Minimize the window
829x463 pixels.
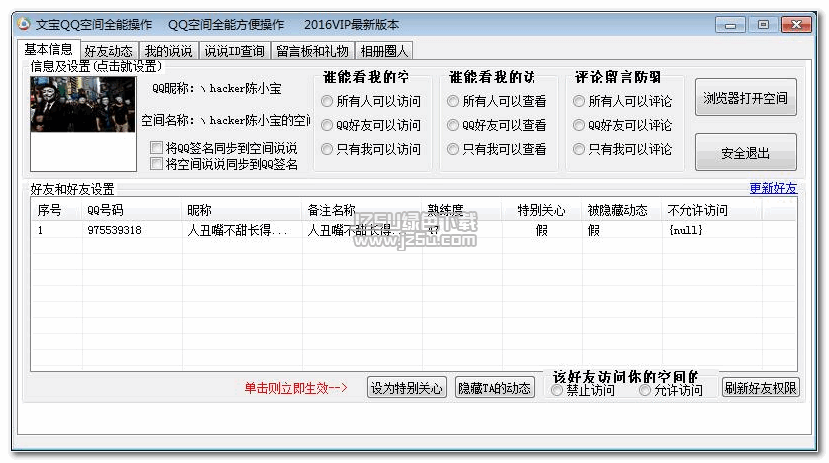coord(731,25)
